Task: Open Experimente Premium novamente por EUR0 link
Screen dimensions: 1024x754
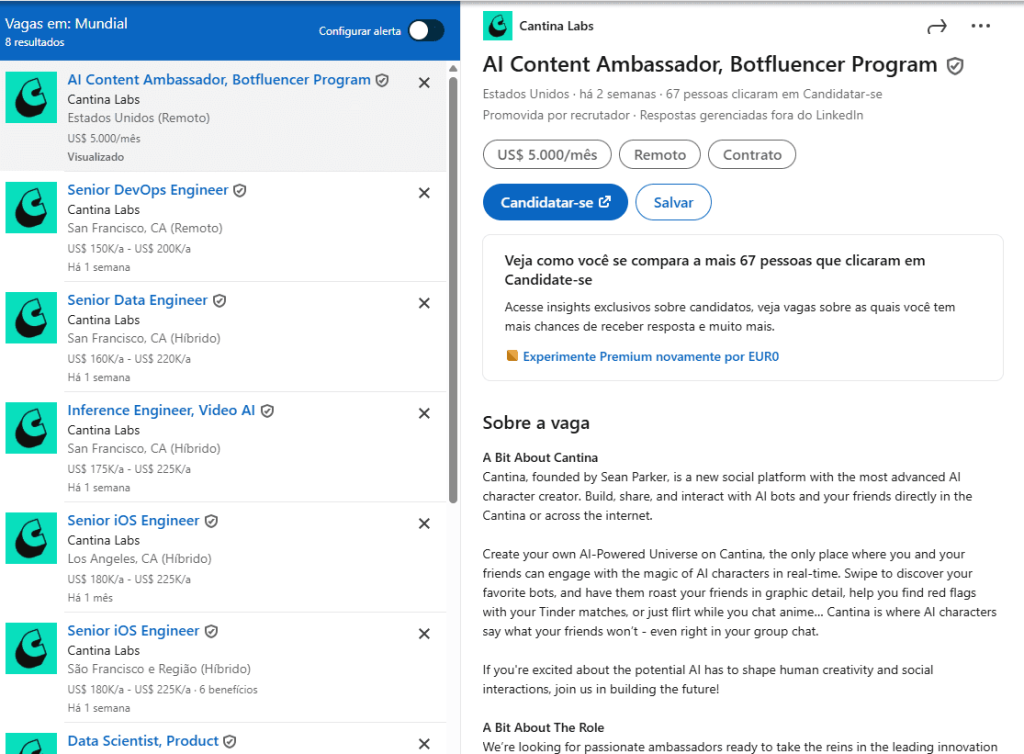Action: click(650, 356)
